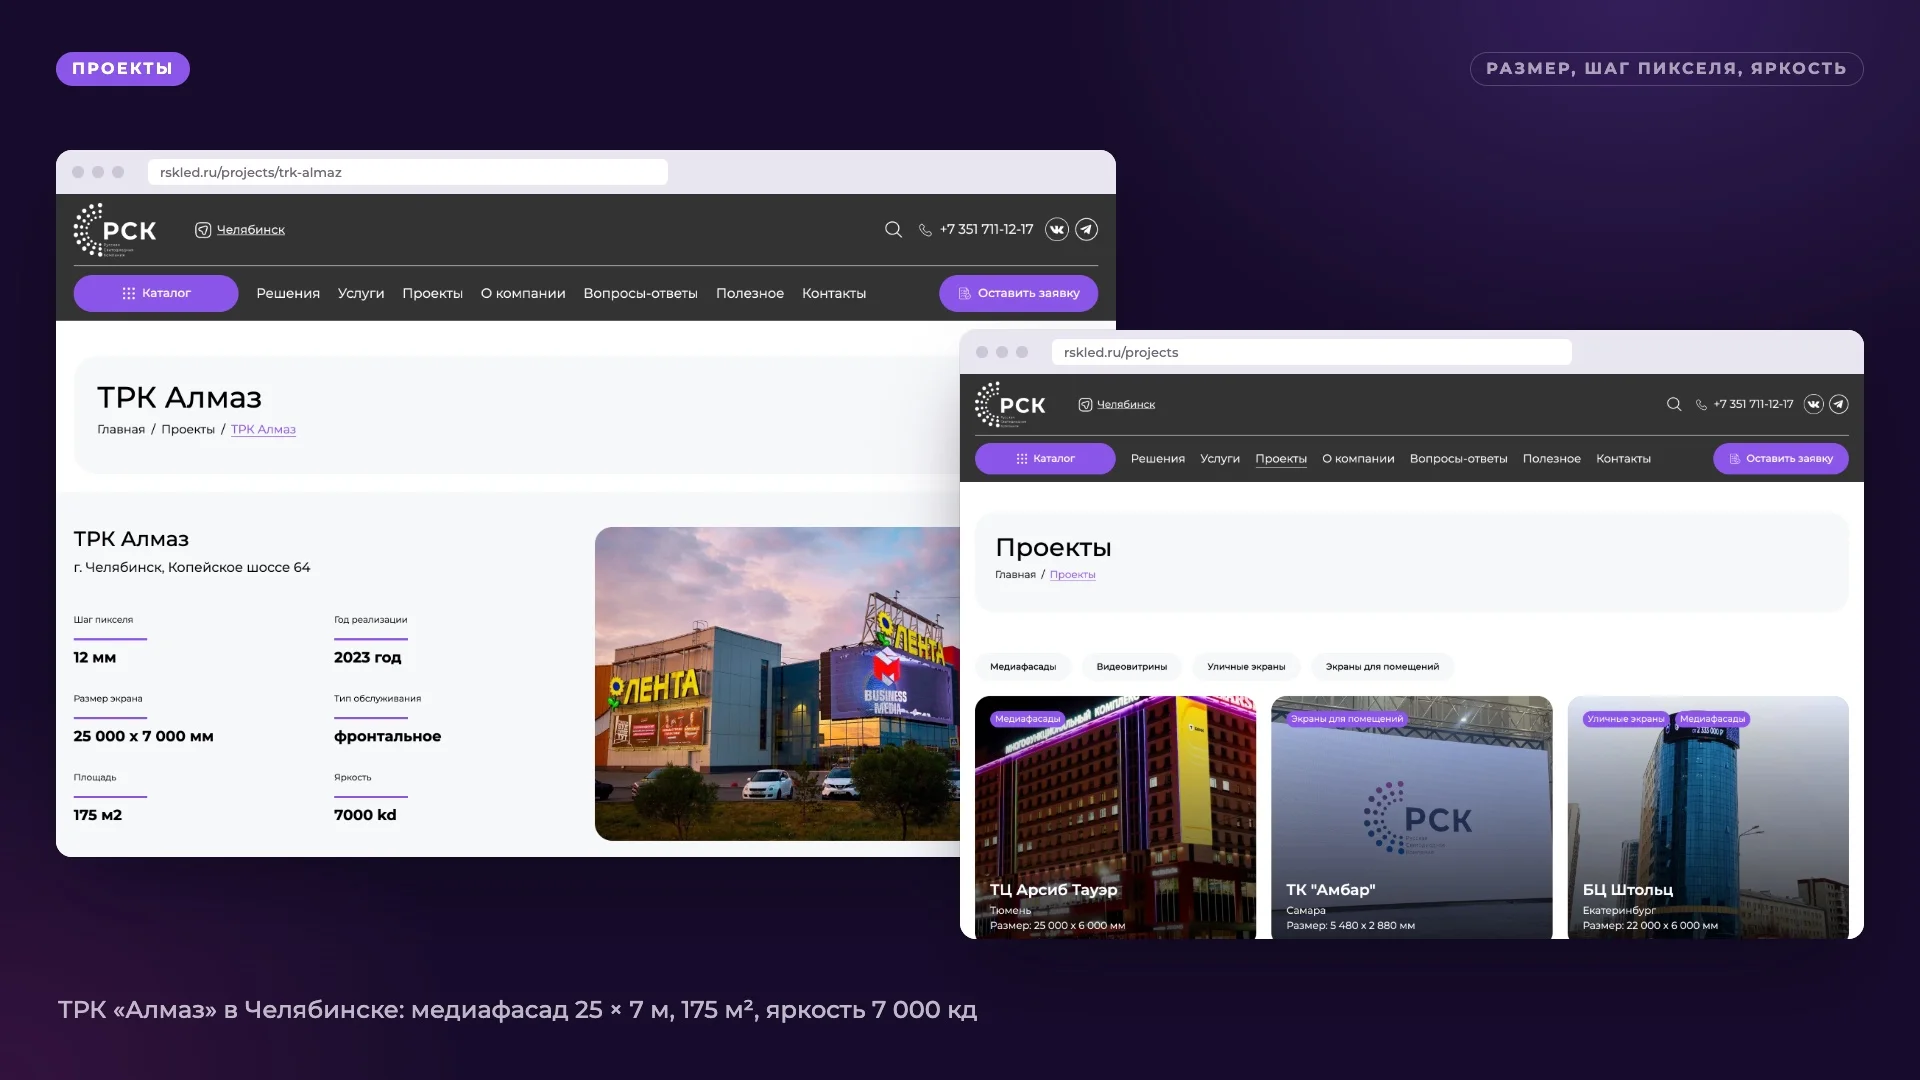Screen dimensions: 1920x1080
Task: Open search icon in TRK Almaz window
Action: coord(893,230)
